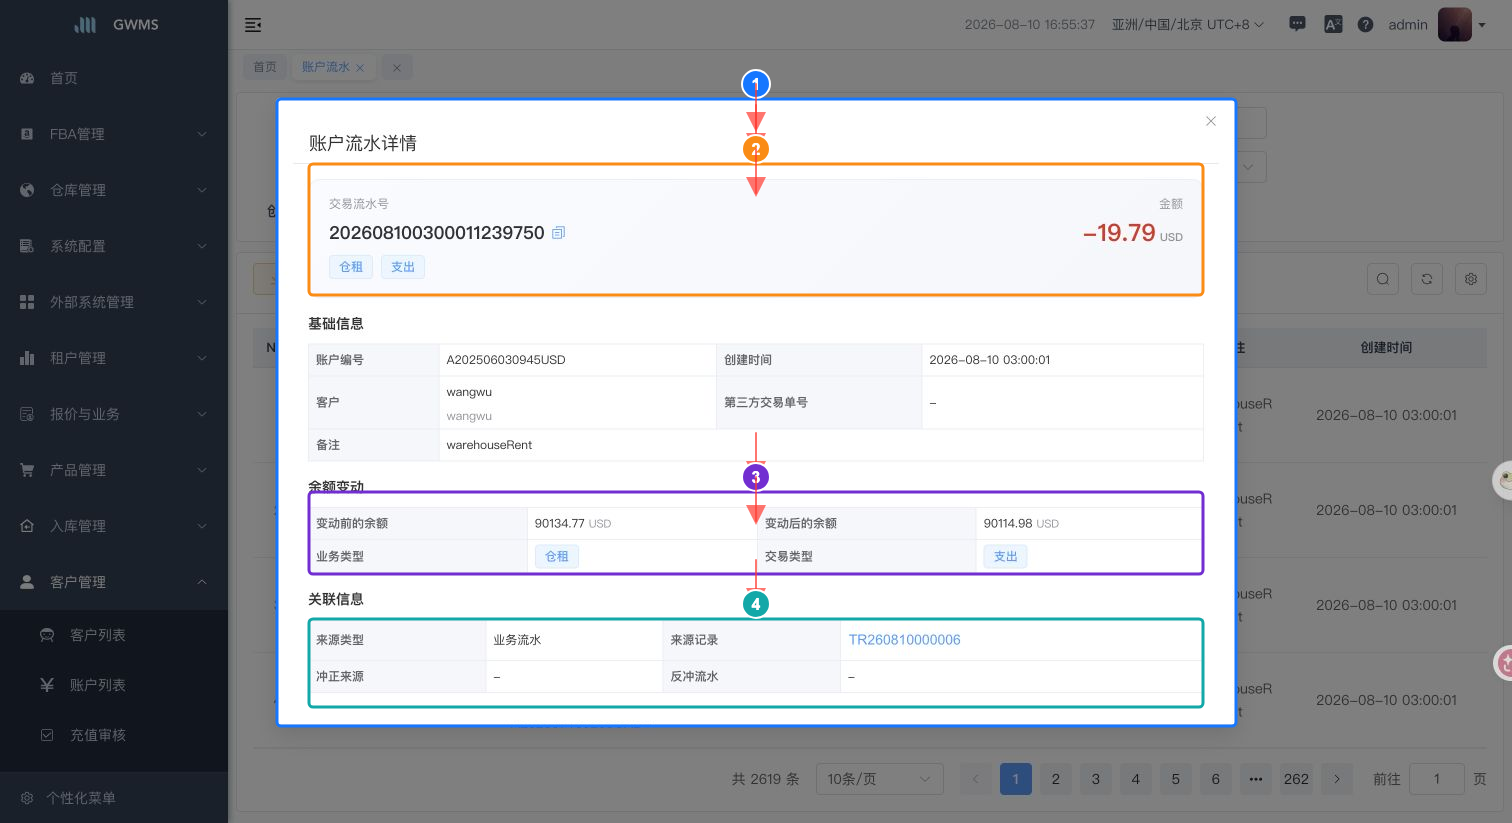Go to 首页 in sidebar
This screenshot has height=823, width=1512.
pos(114,78)
